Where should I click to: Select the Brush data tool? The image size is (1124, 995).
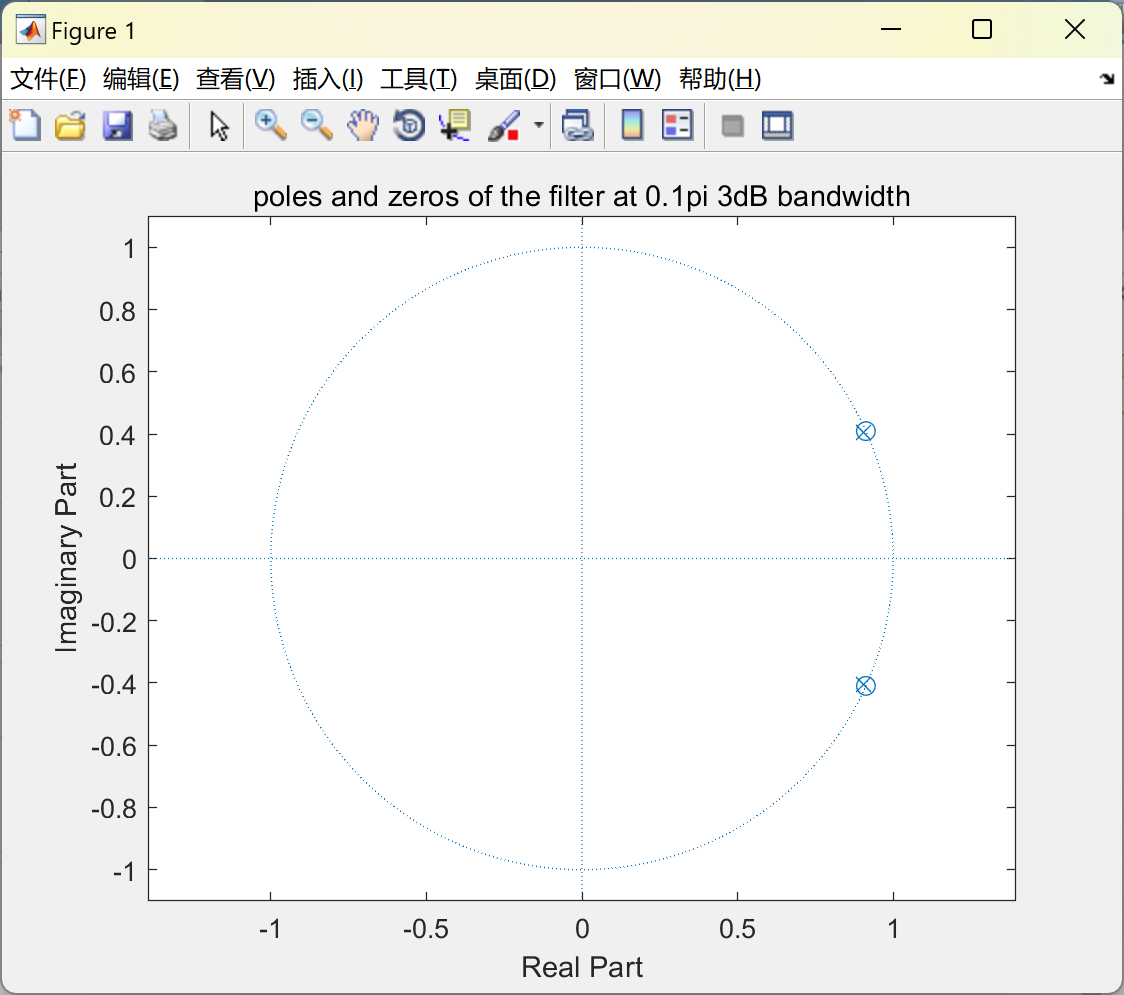pos(505,125)
